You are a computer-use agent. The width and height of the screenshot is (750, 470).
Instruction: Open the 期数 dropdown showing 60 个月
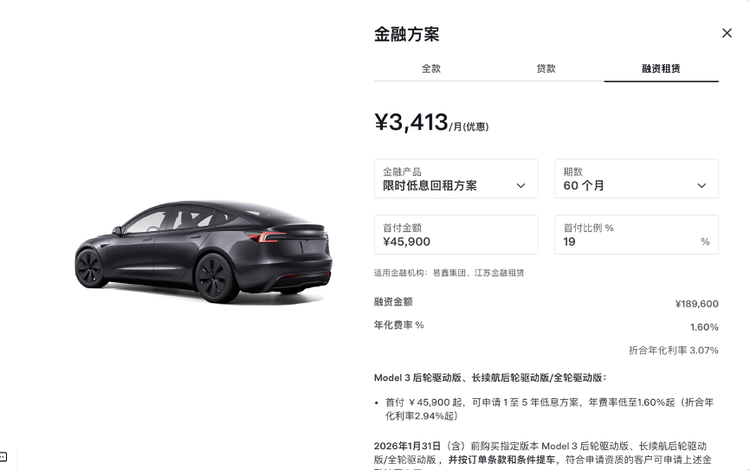(636, 179)
